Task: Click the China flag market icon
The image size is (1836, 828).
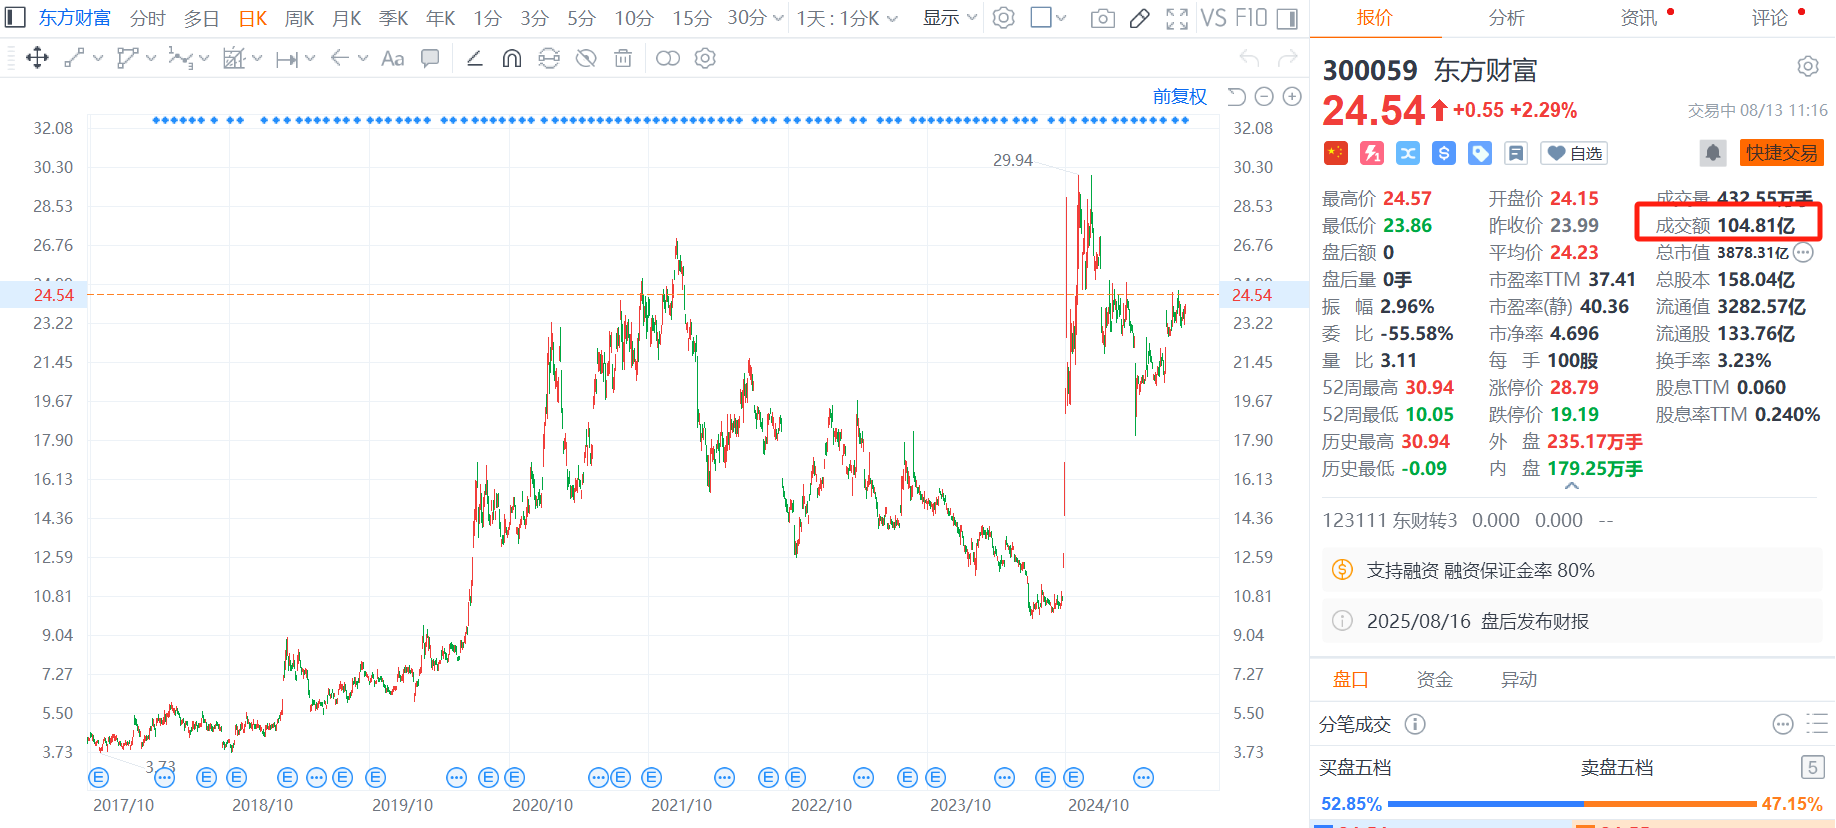Action: click(1336, 153)
